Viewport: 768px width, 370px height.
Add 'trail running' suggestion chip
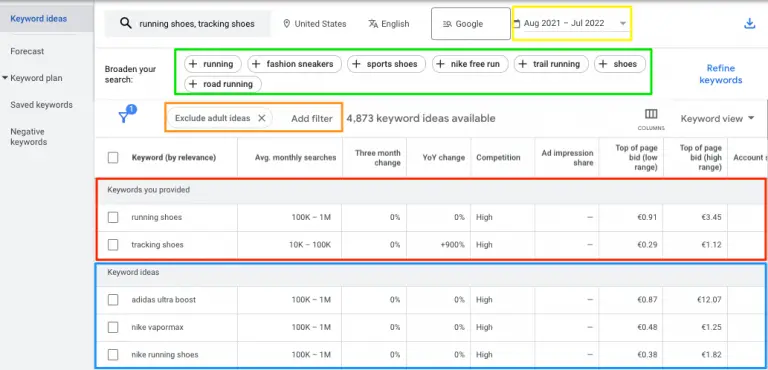[x=551, y=64]
